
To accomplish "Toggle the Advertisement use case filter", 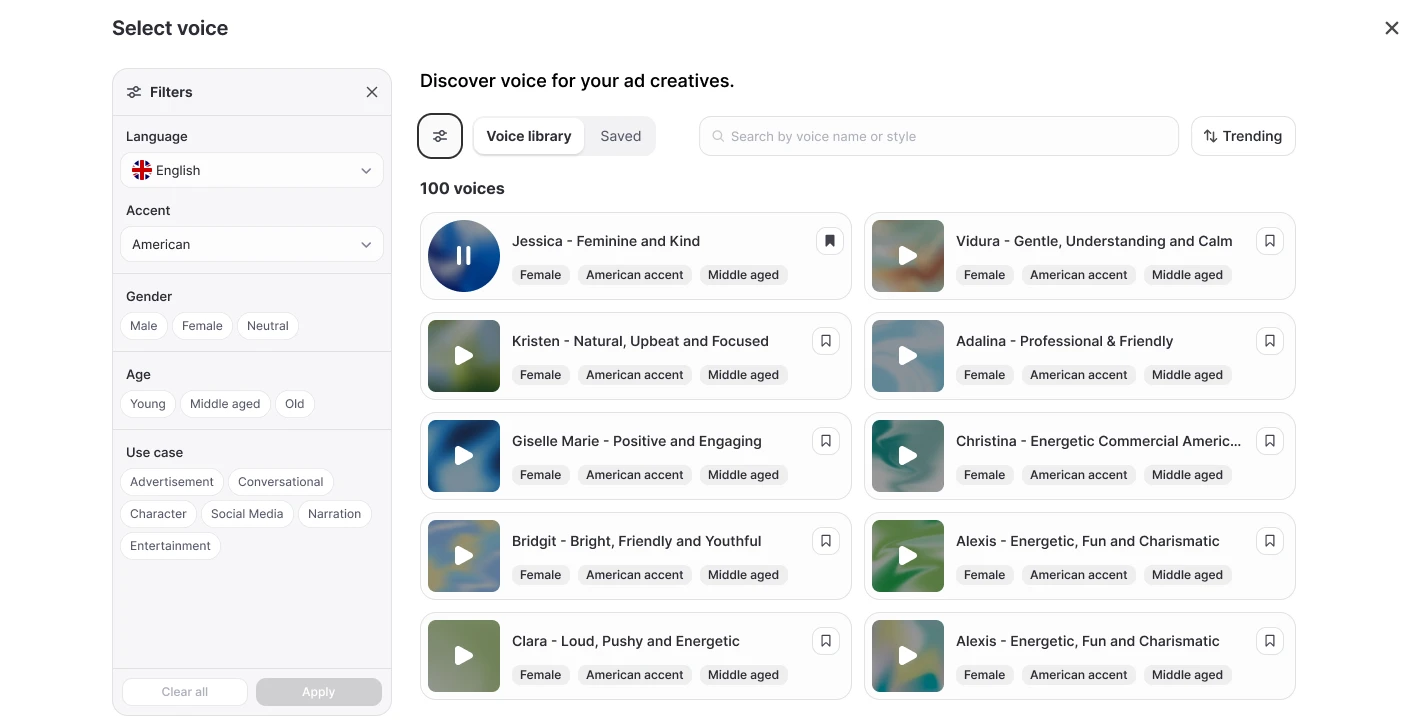I will pyautogui.click(x=172, y=482).
